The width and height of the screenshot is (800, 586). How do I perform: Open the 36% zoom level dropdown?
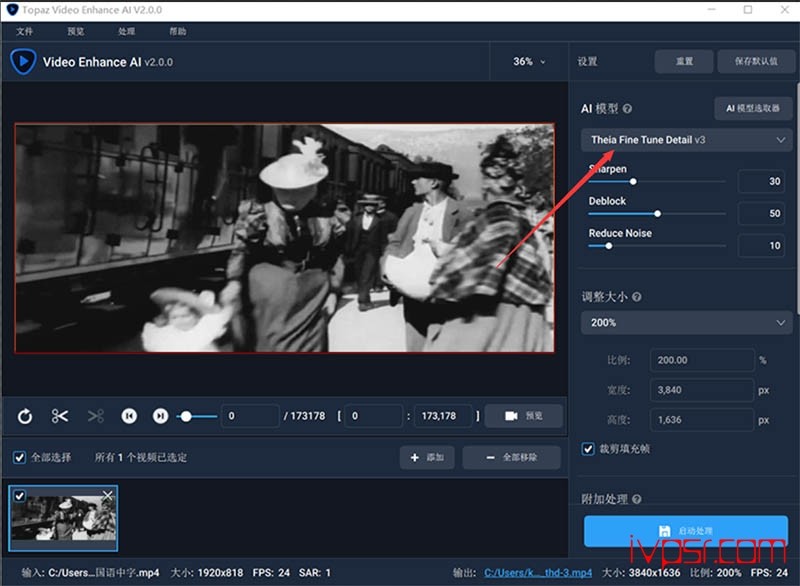click(529, 62)
